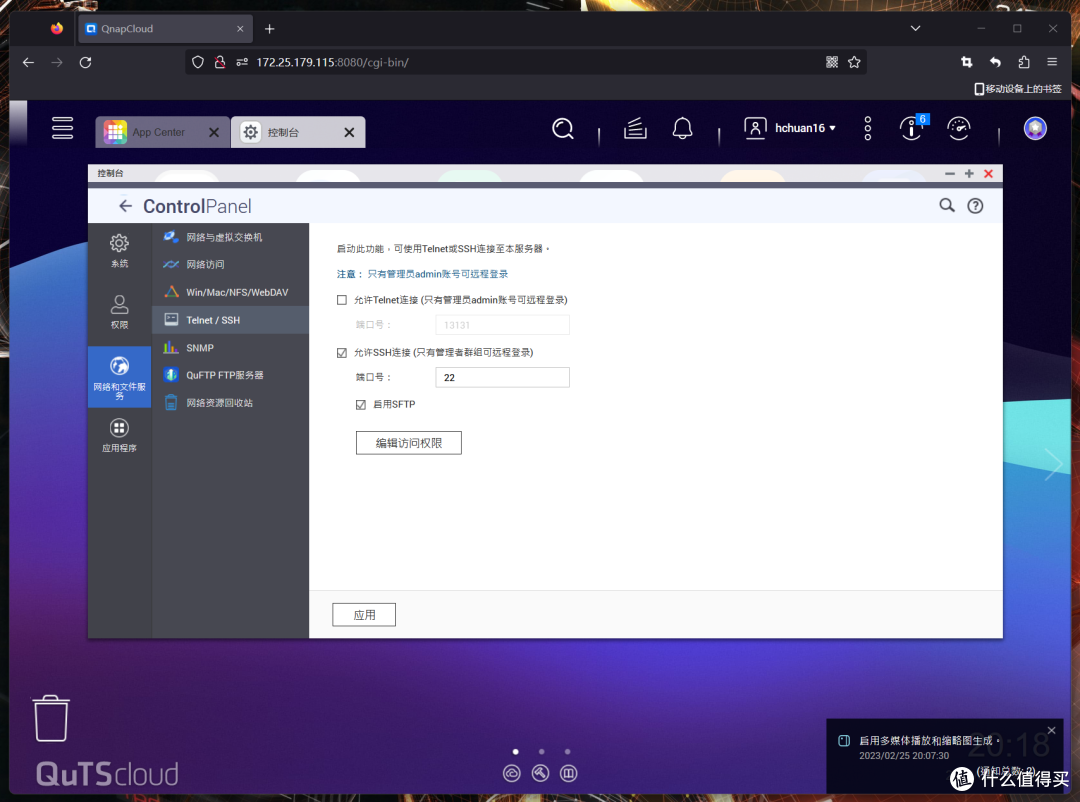Open the dashboard gauge icon
This screenshot has width=1080, height=802.
pos(958,128)
